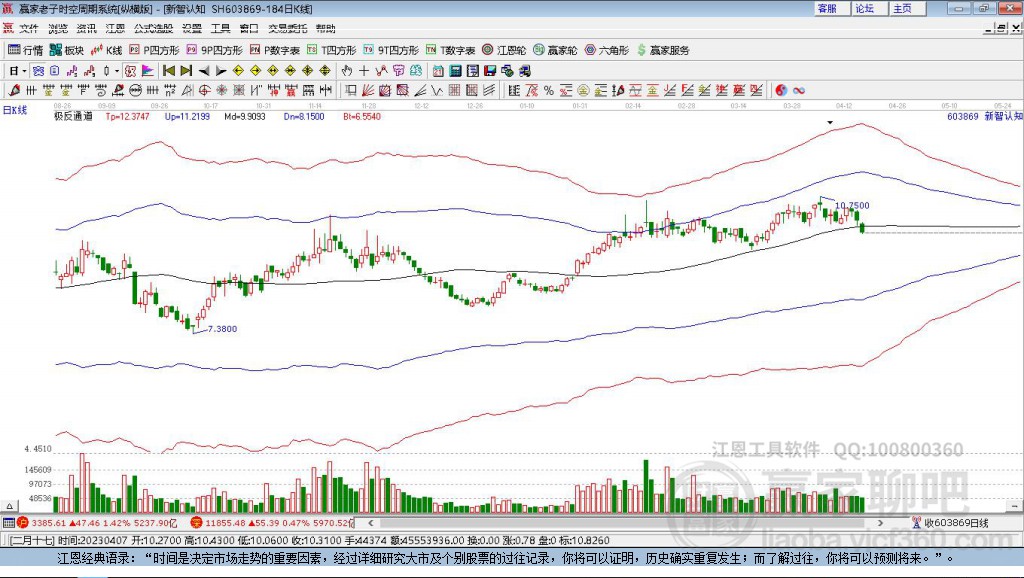Select the red pencil tool at the left end of the drawing toolbar
Screen dimensions: 1024x578
[14, 90]
